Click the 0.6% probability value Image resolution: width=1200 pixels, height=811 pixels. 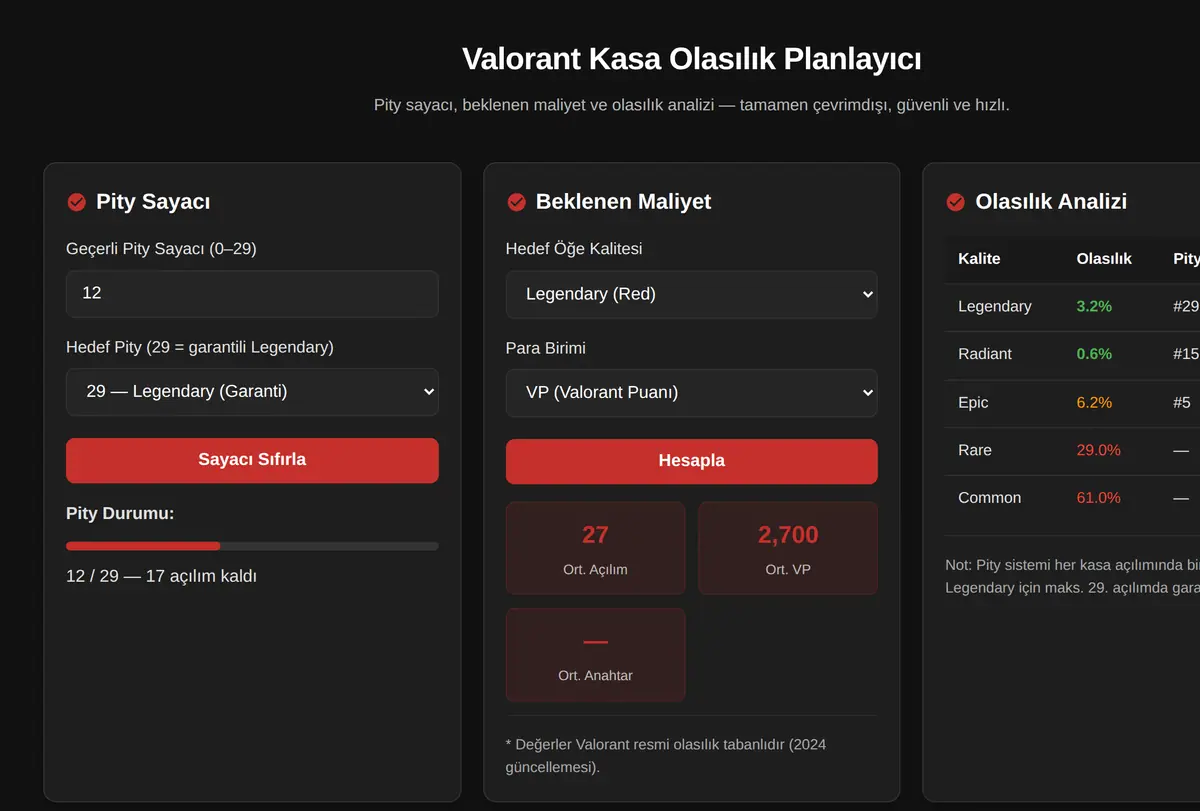click(1094, 354)
